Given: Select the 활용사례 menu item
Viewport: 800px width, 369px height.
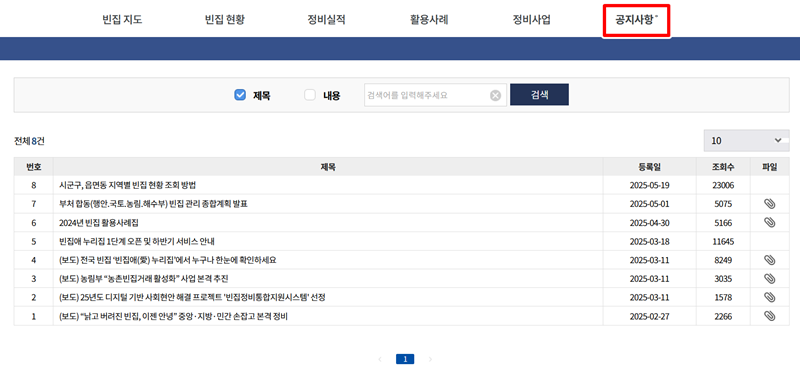Looking at the screenshot, I should [x=429, y=20].
